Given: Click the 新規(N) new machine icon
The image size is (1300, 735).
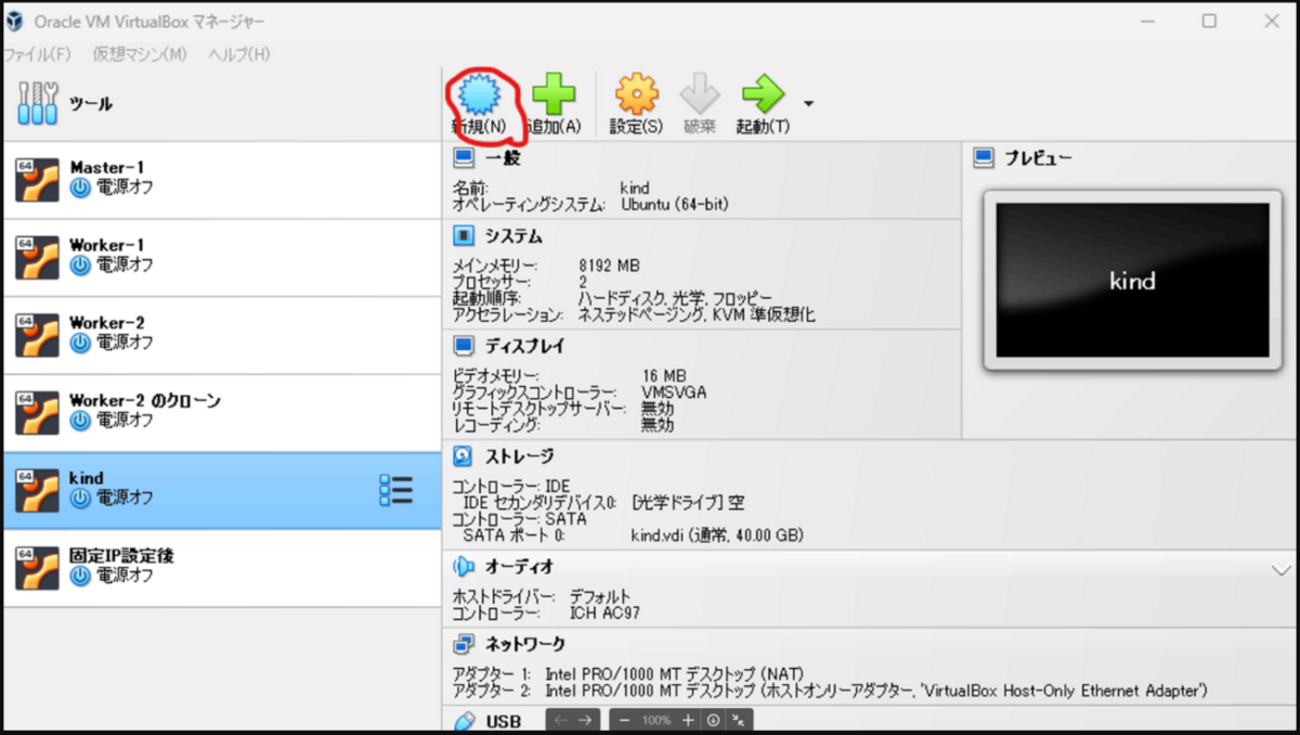Looking at the screenshot, I should pyautogui.click(x=480, y=95).
